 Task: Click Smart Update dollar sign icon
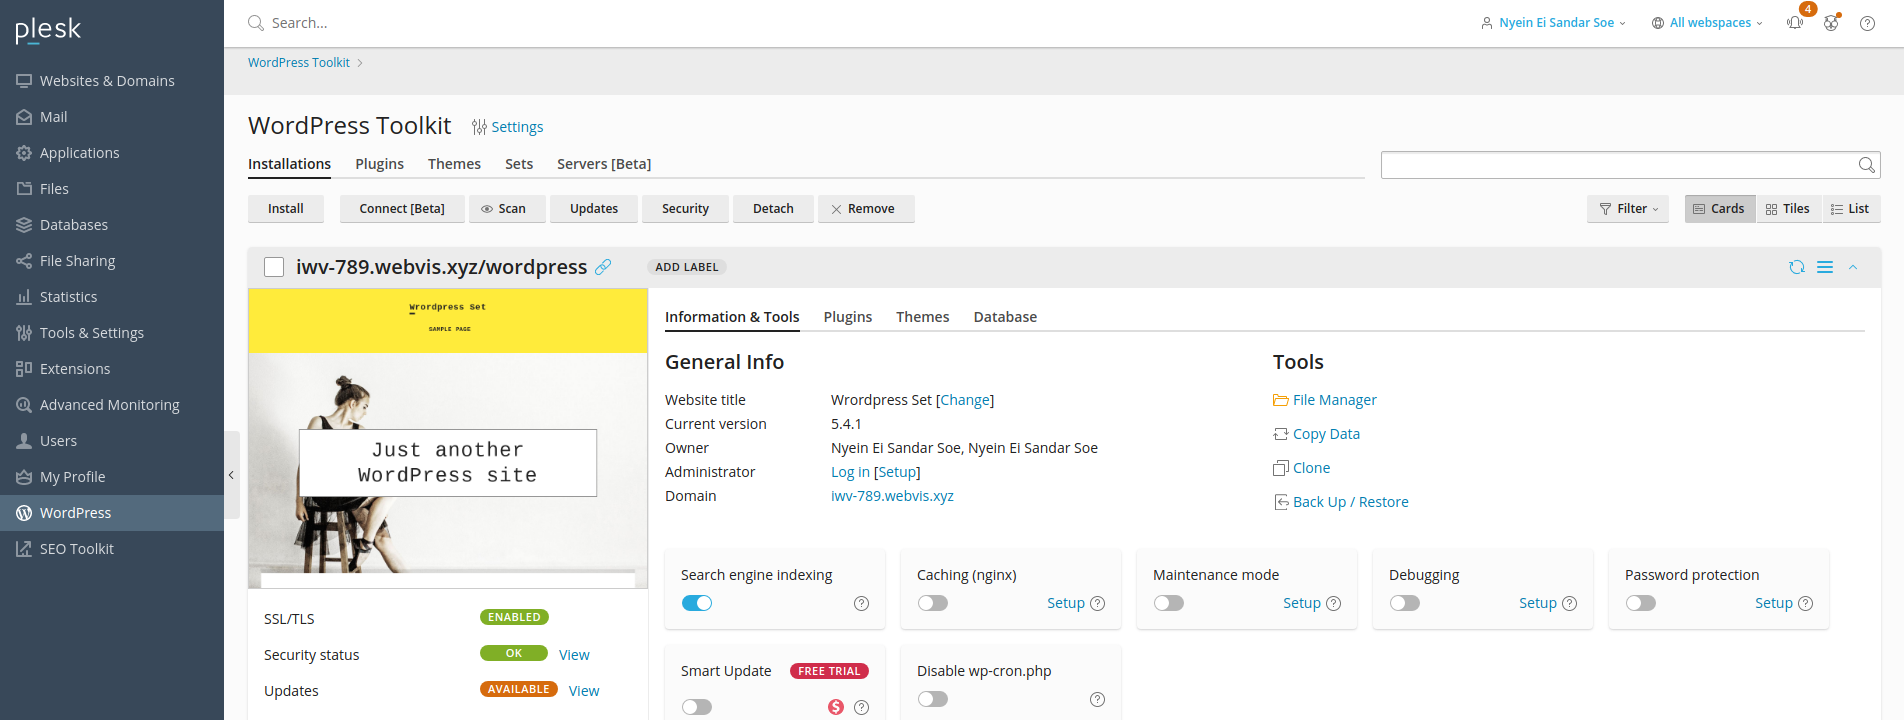pos(836,707)
